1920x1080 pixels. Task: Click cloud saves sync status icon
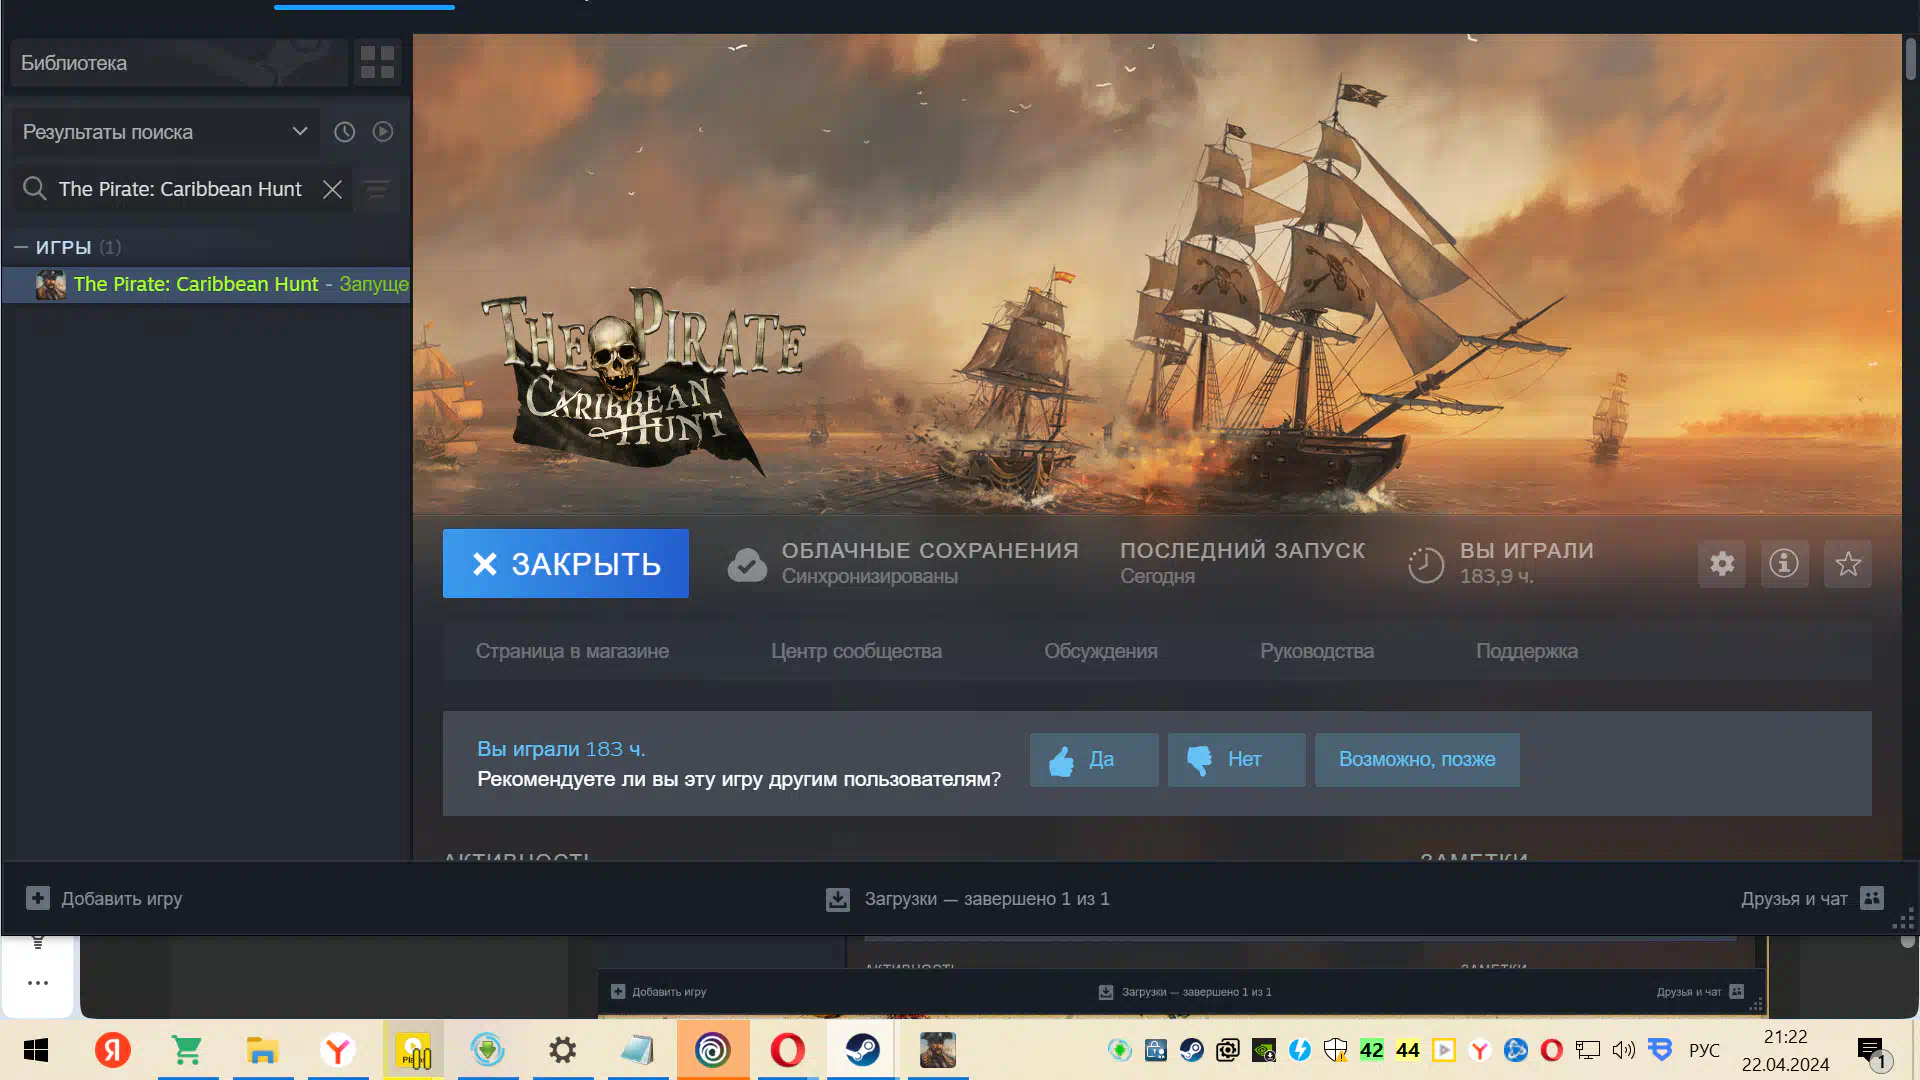747,565
